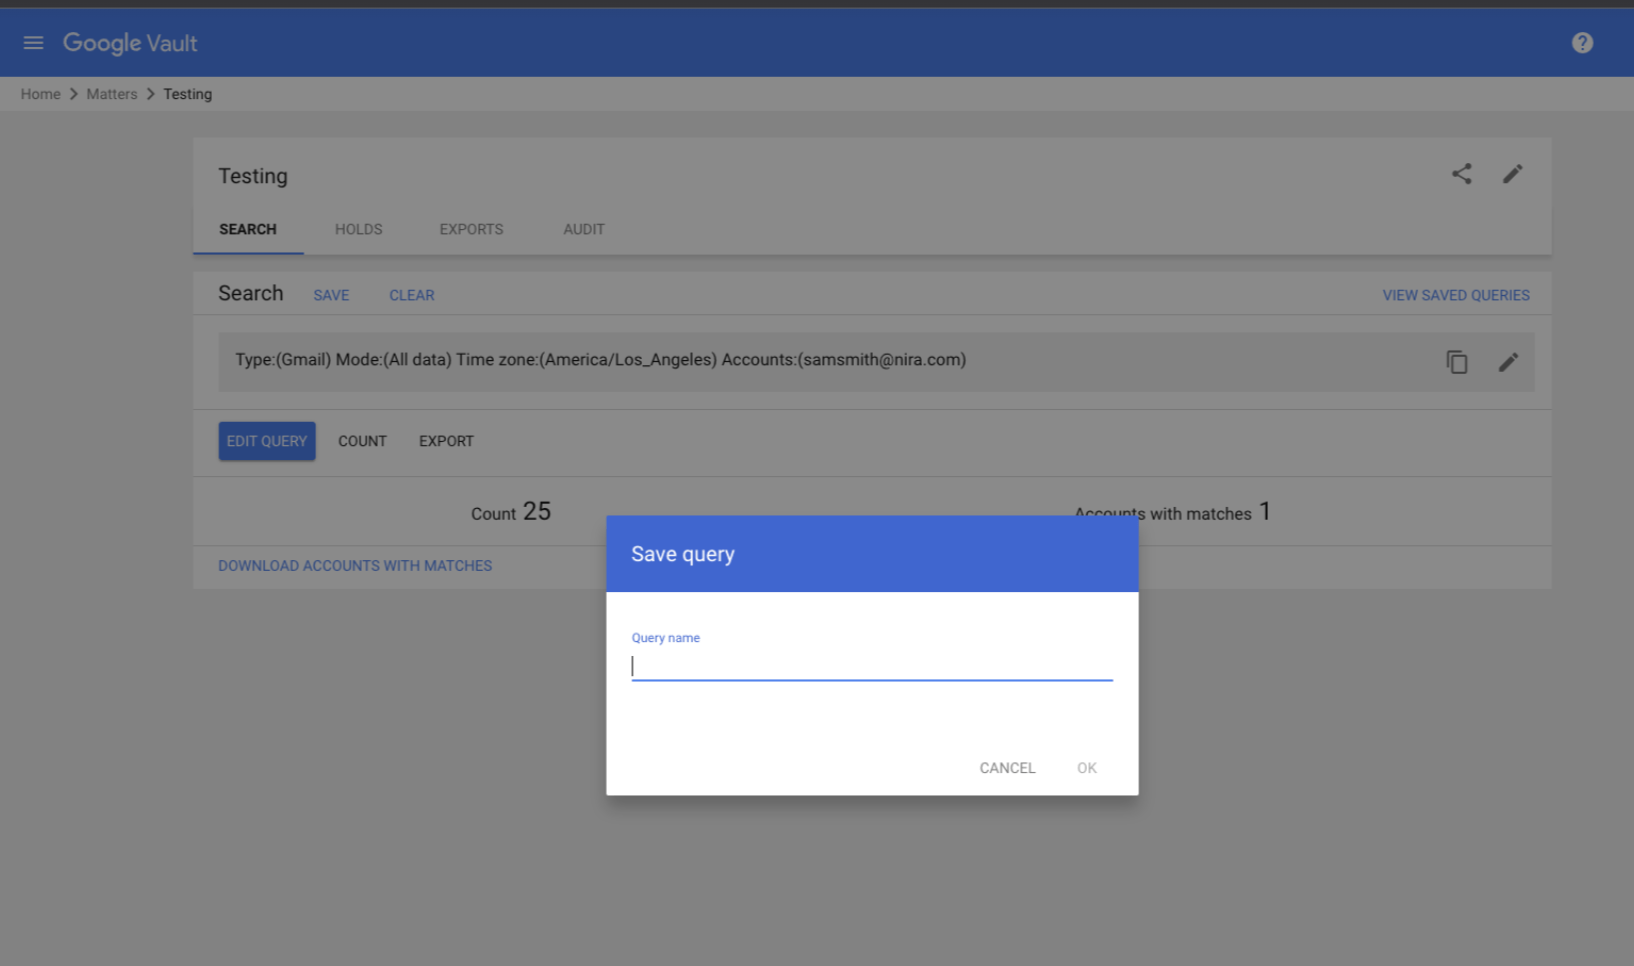
Task: Click the Export button
Action: coord(446,441)
